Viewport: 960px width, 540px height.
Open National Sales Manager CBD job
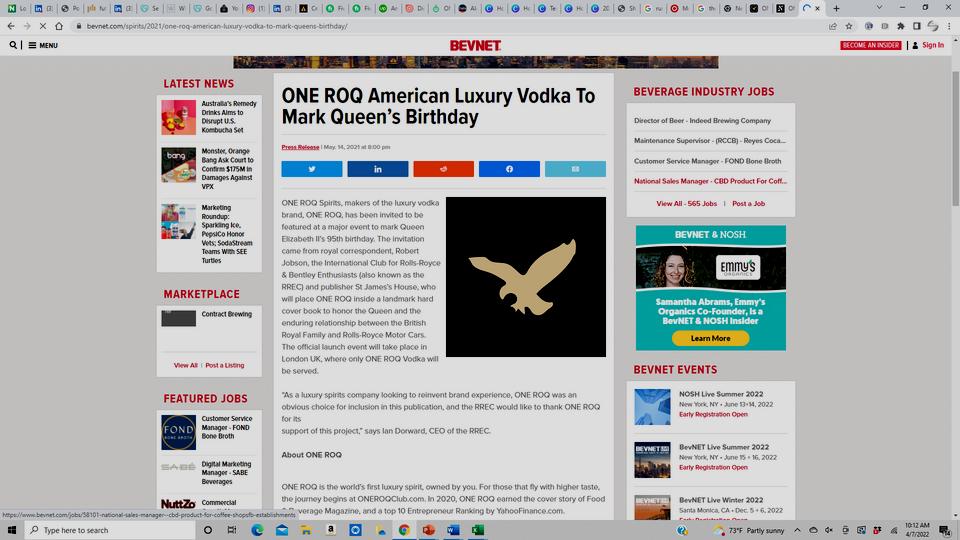[710, 181]
